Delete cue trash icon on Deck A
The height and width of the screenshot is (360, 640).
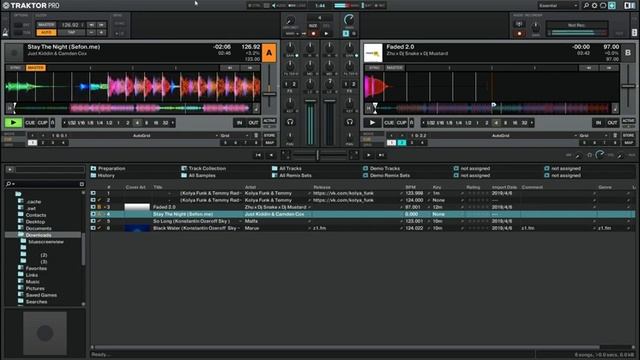click(256, 136)
